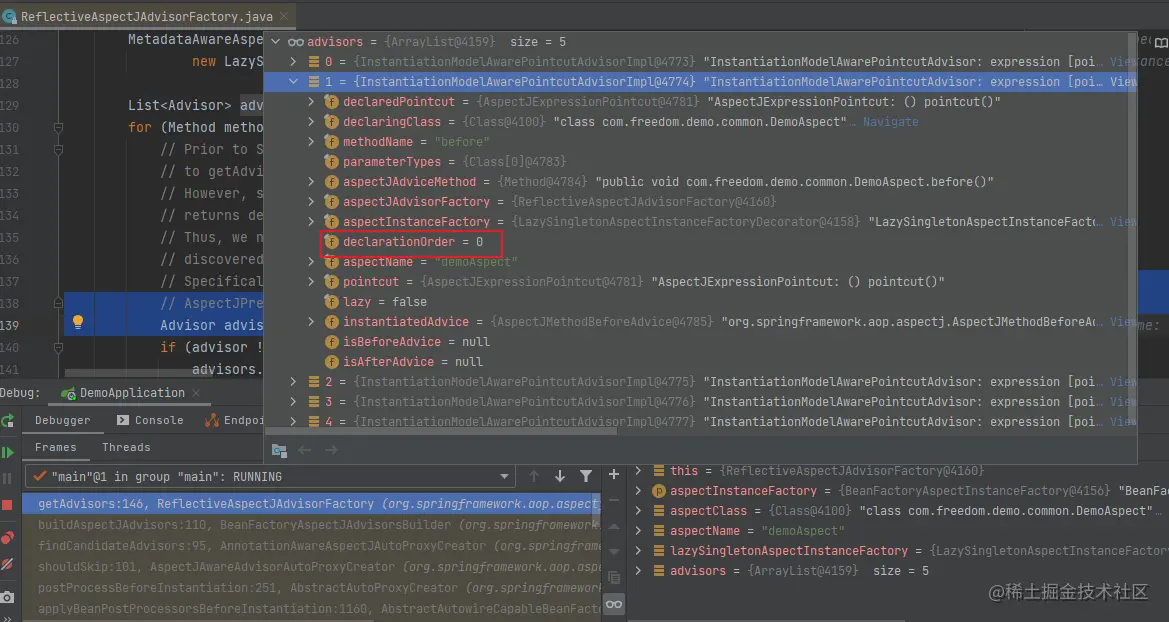
Task: Click the popup set-as-root icon
Action: [280, 450]
